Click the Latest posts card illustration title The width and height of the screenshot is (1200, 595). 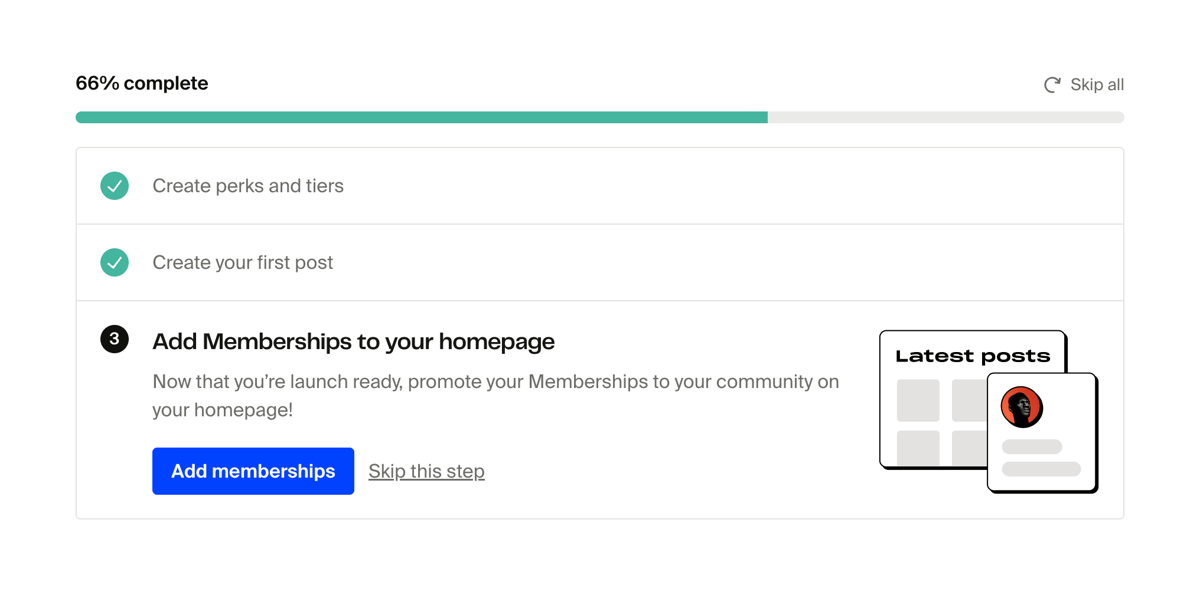pos(972,356)
